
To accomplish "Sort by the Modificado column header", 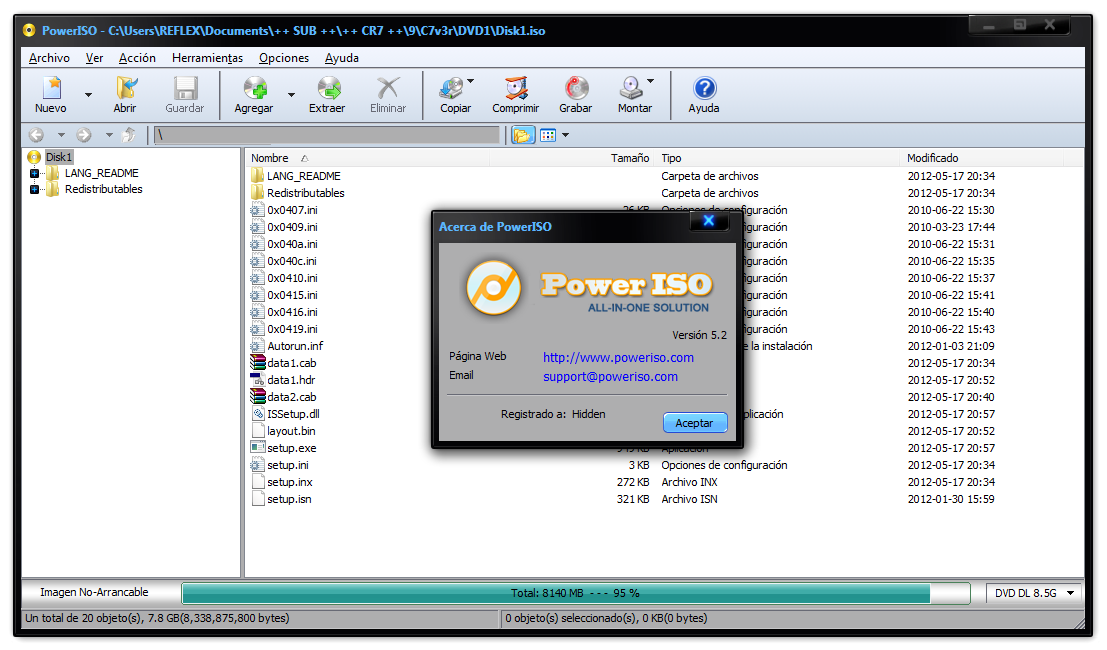I will click(933, 158).
